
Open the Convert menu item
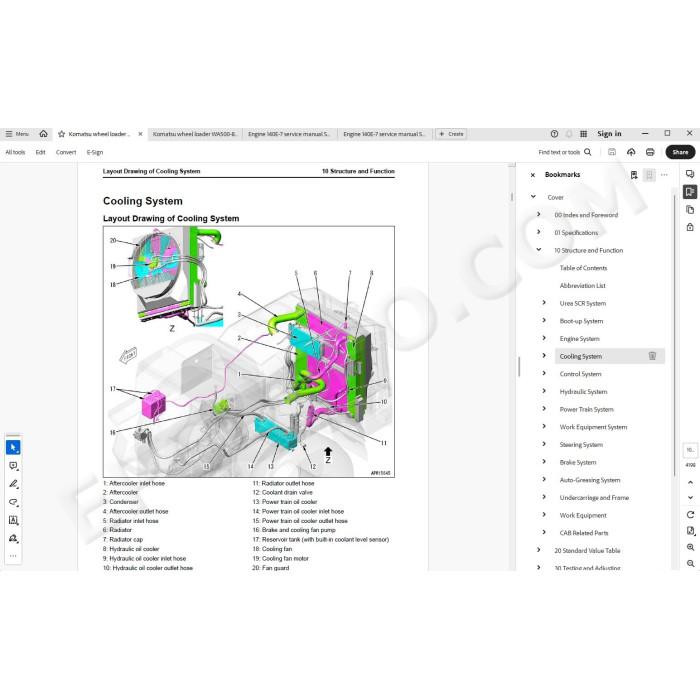[x=66, y=152]
